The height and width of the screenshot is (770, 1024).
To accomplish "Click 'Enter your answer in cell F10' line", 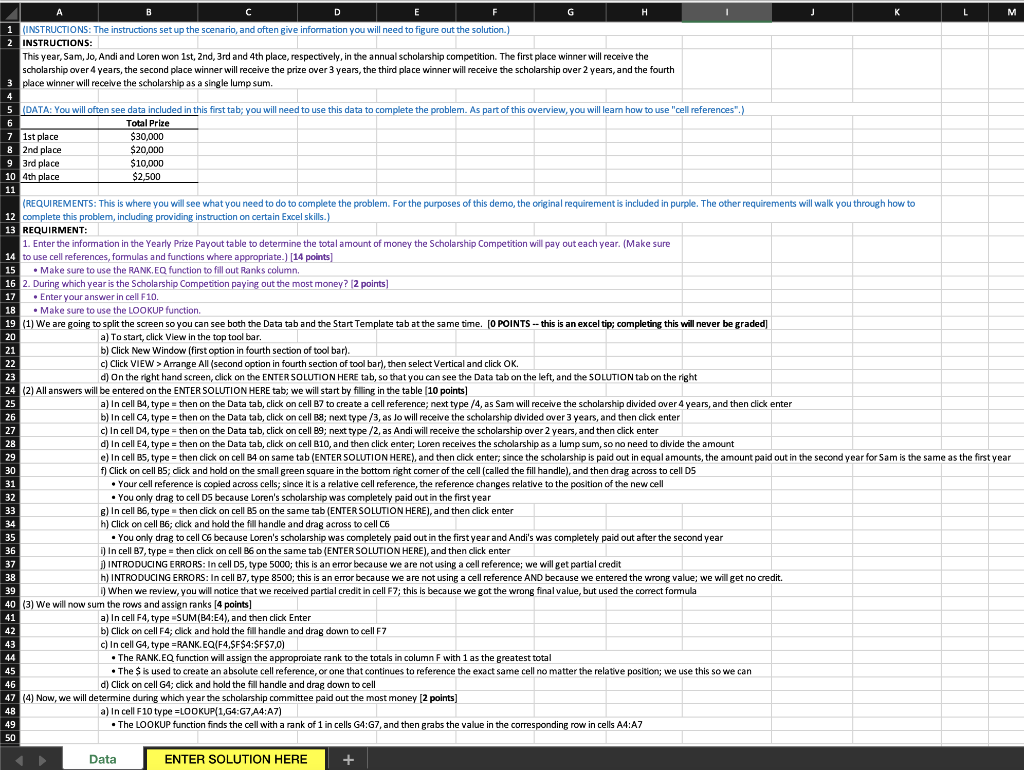I will pyautogui.click(x=95, y=297).
